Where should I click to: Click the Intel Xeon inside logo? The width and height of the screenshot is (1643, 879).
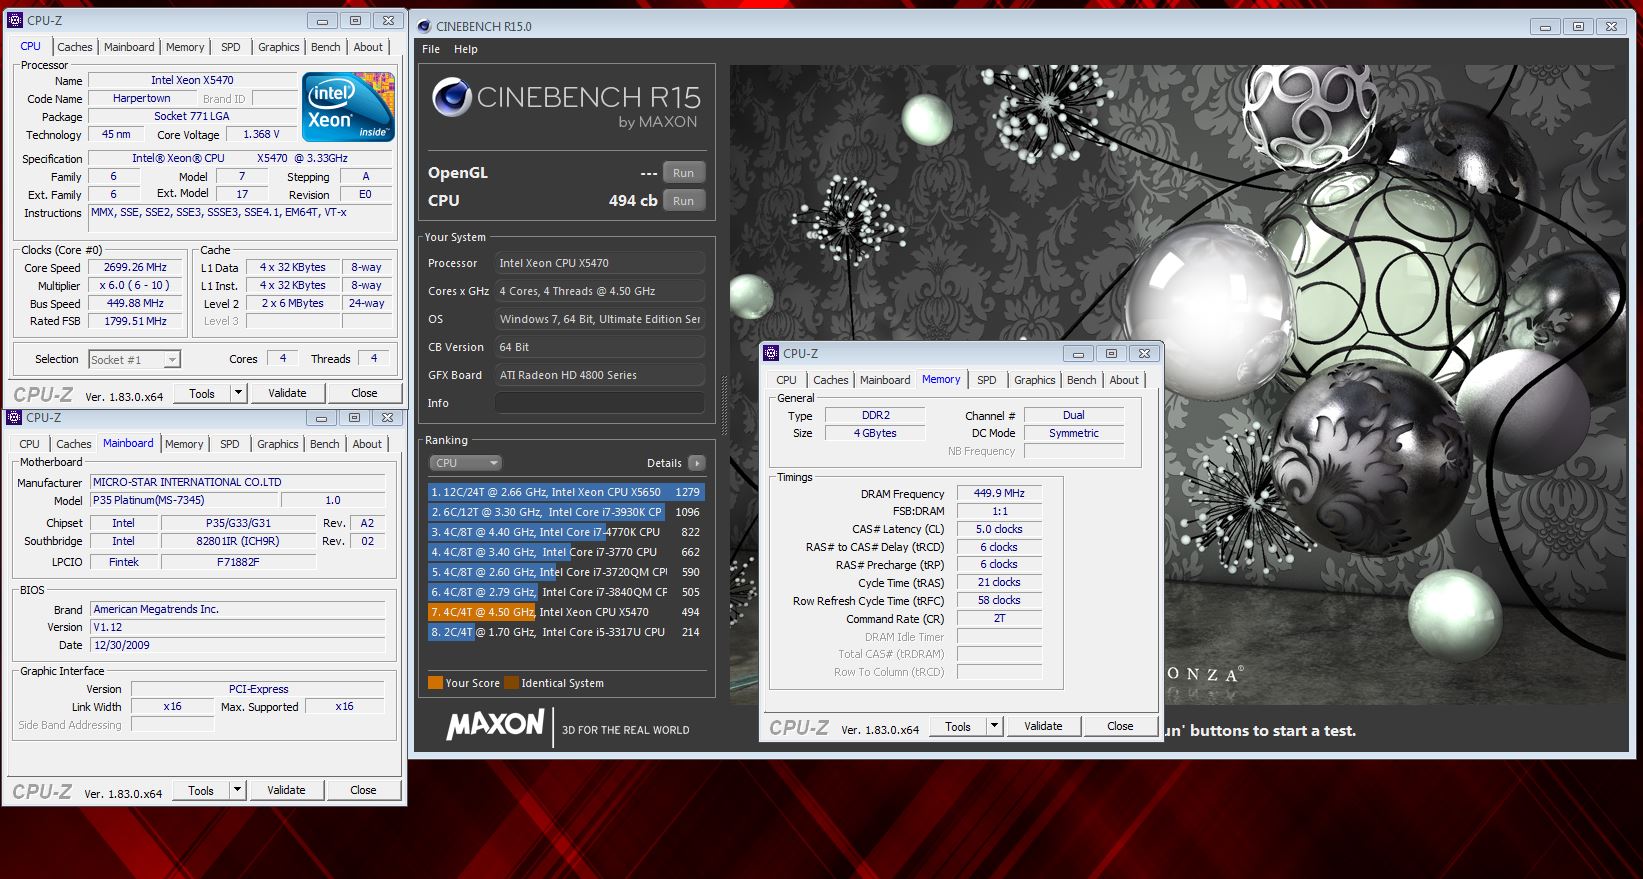coord(348,107)
